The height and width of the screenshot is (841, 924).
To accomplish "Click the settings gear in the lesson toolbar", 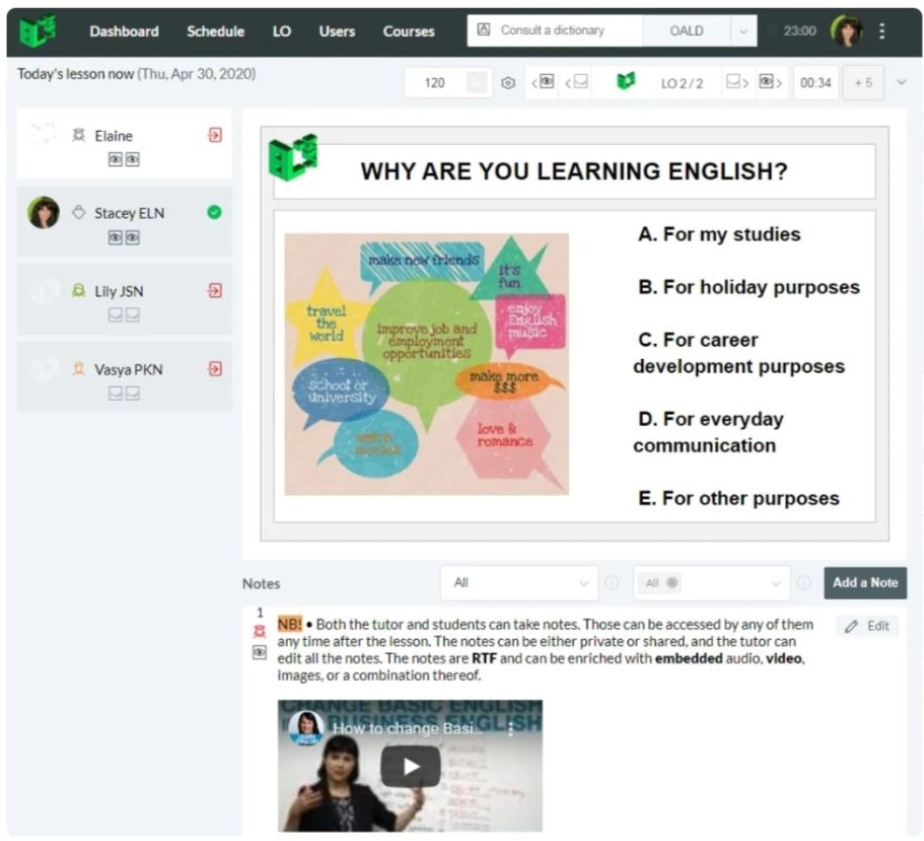I will click(x=507, y=83).
